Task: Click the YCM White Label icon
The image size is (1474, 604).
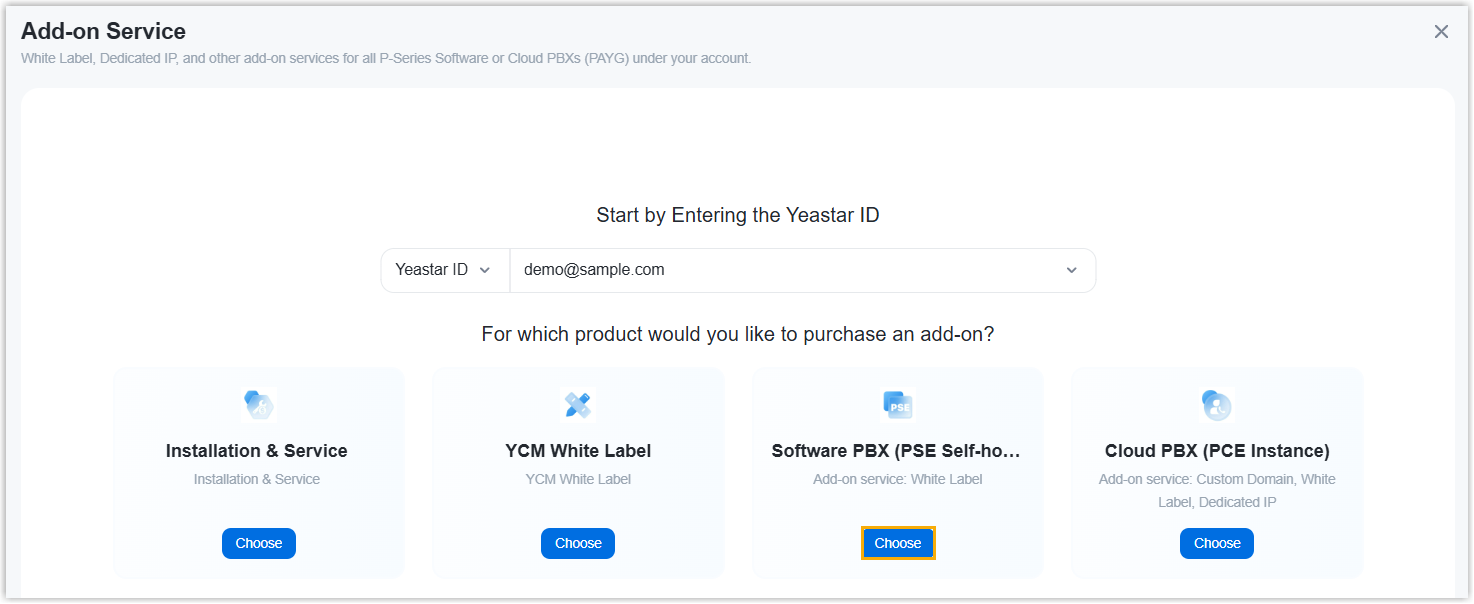Action: pos(578,405)
